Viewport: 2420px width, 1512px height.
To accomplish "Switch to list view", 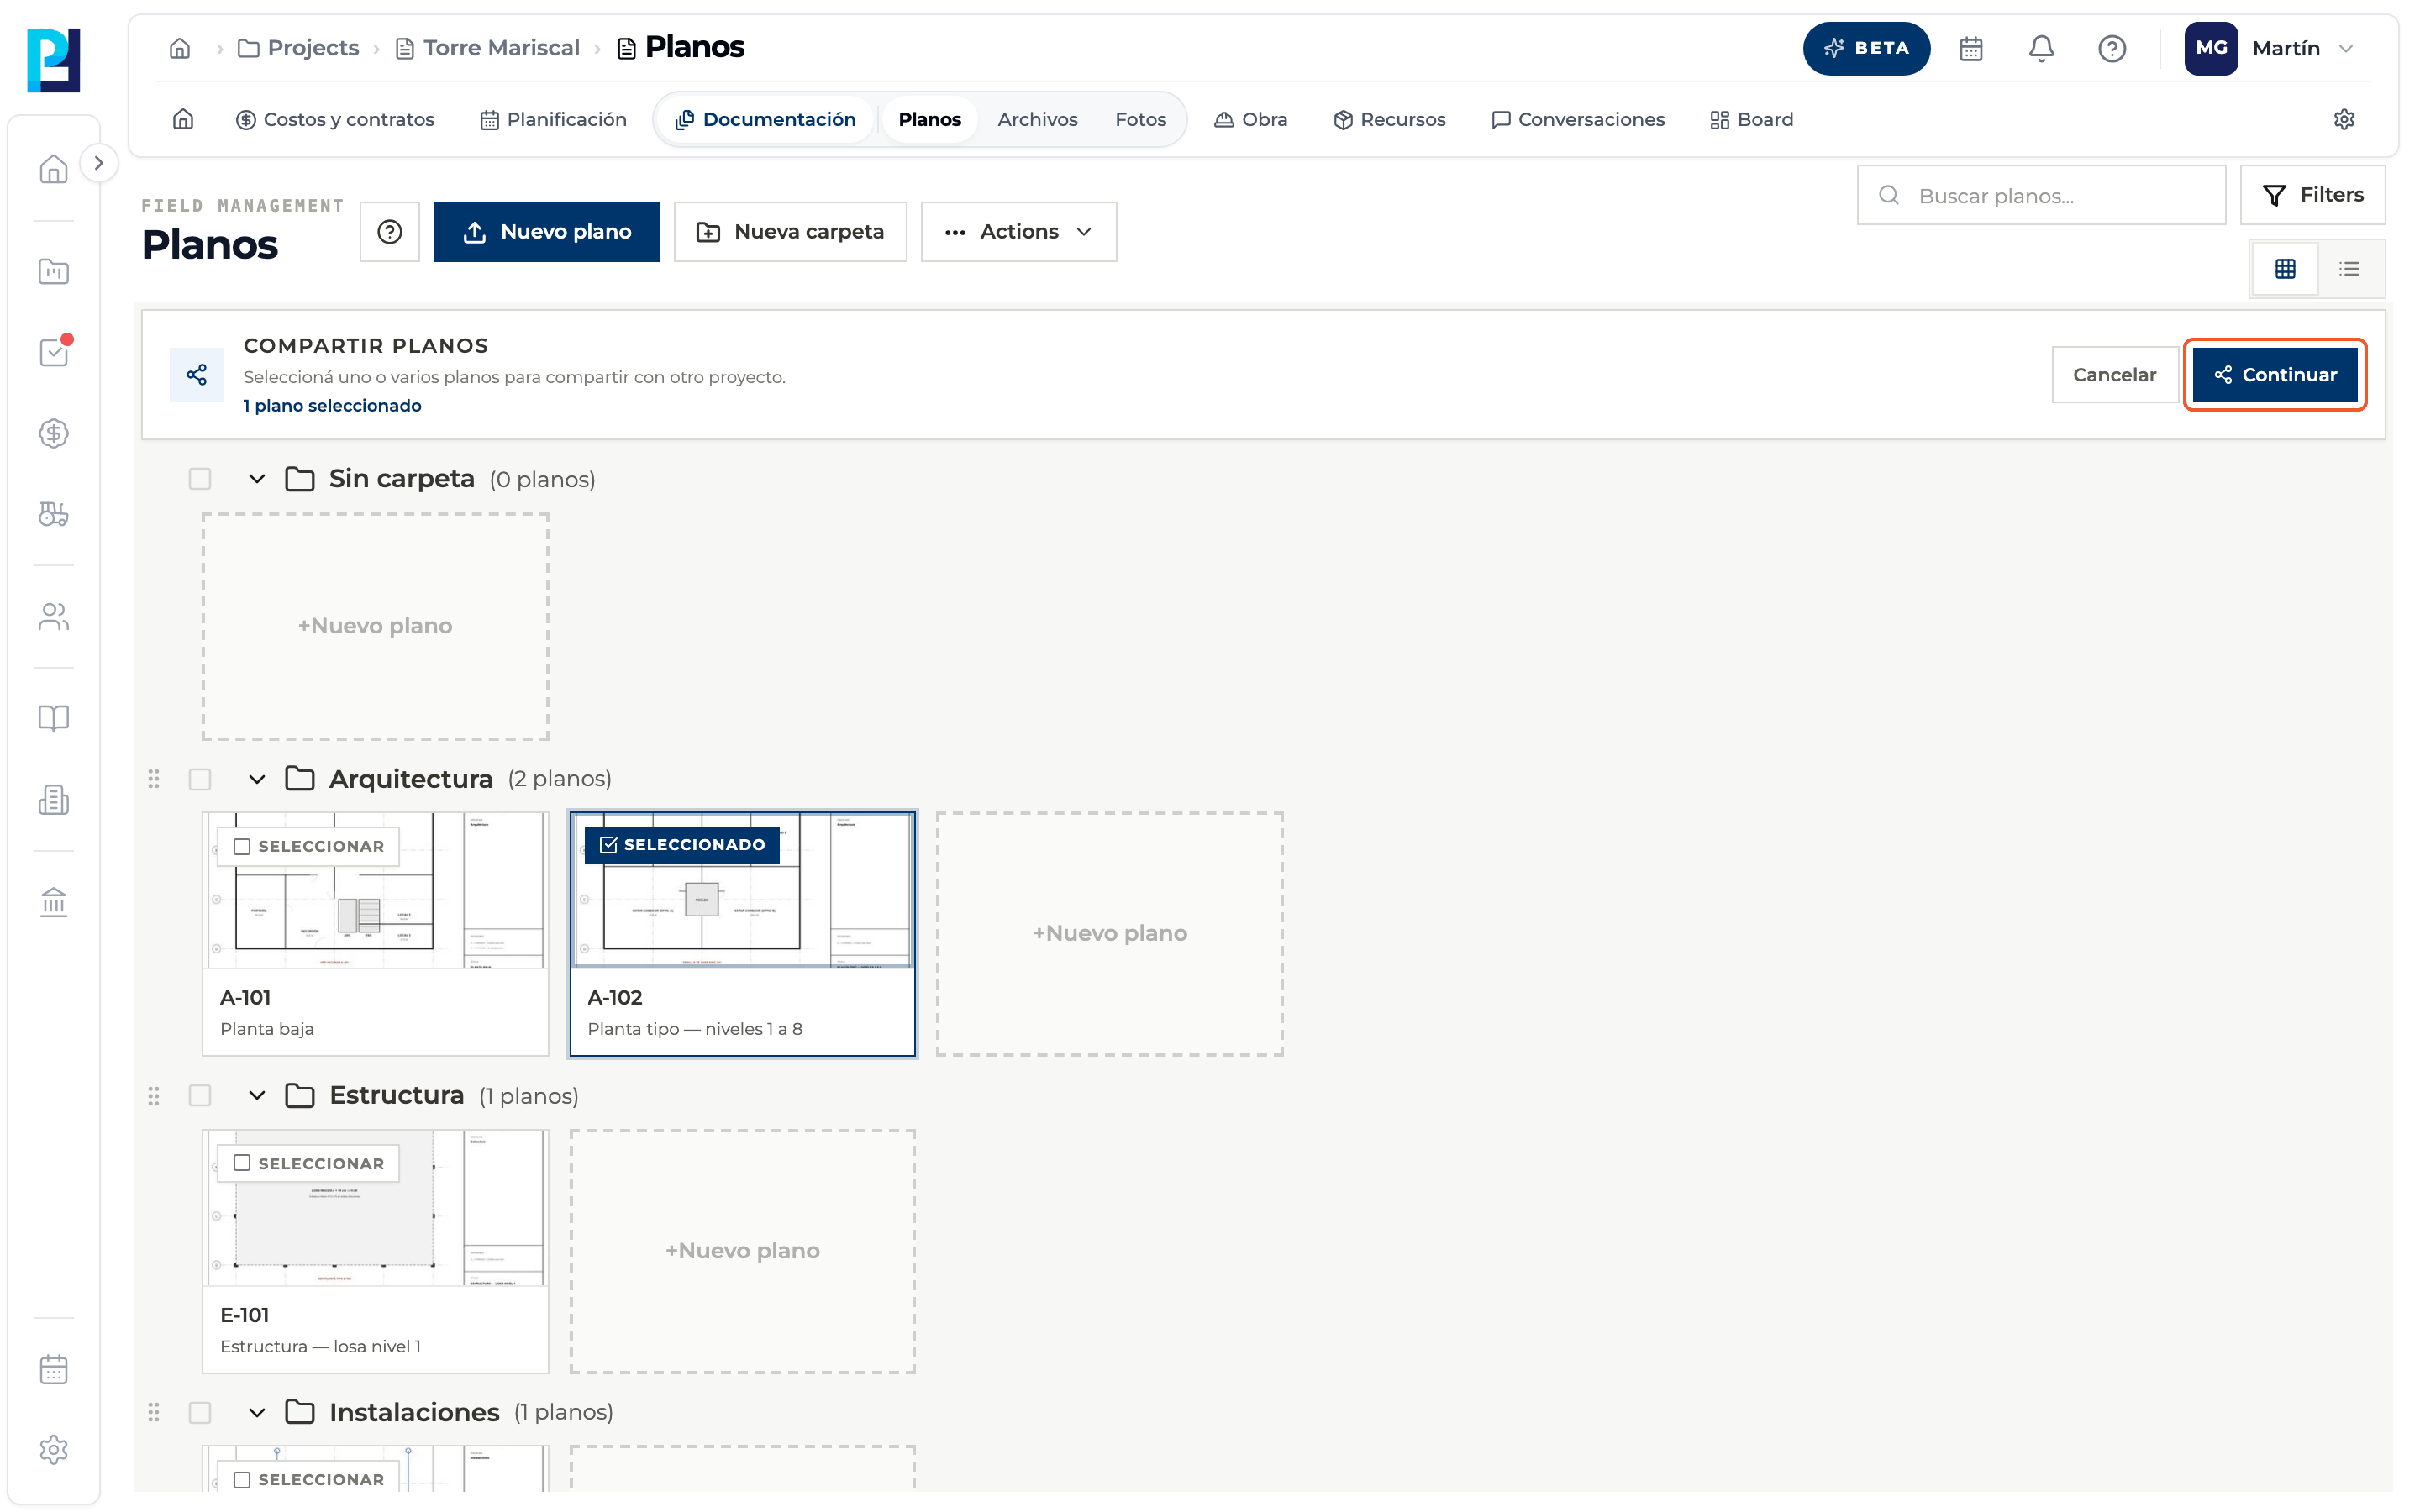I will tap(2350, 269).
